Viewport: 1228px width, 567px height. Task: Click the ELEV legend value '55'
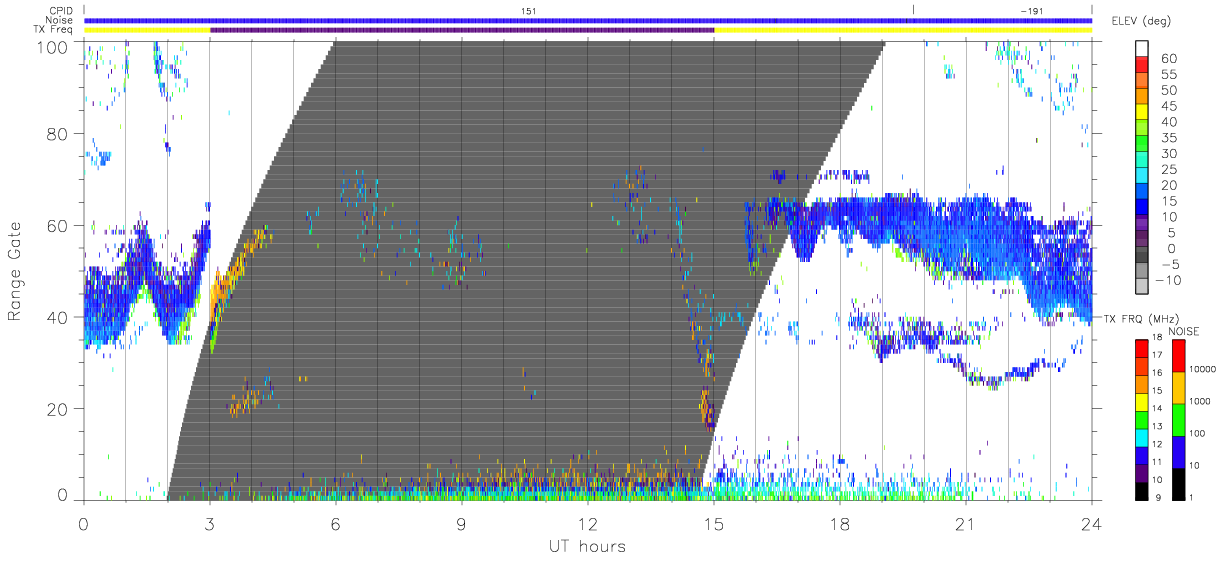tap(1168, 75)
